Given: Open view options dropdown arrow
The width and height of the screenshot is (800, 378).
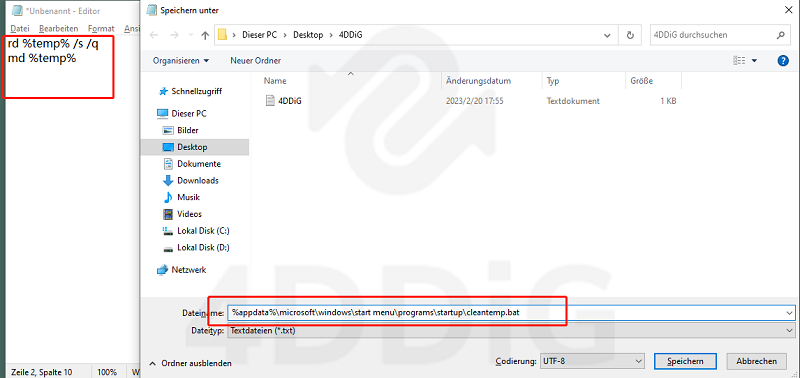Looking at the screenshot, I should click(x=754, y=61).
